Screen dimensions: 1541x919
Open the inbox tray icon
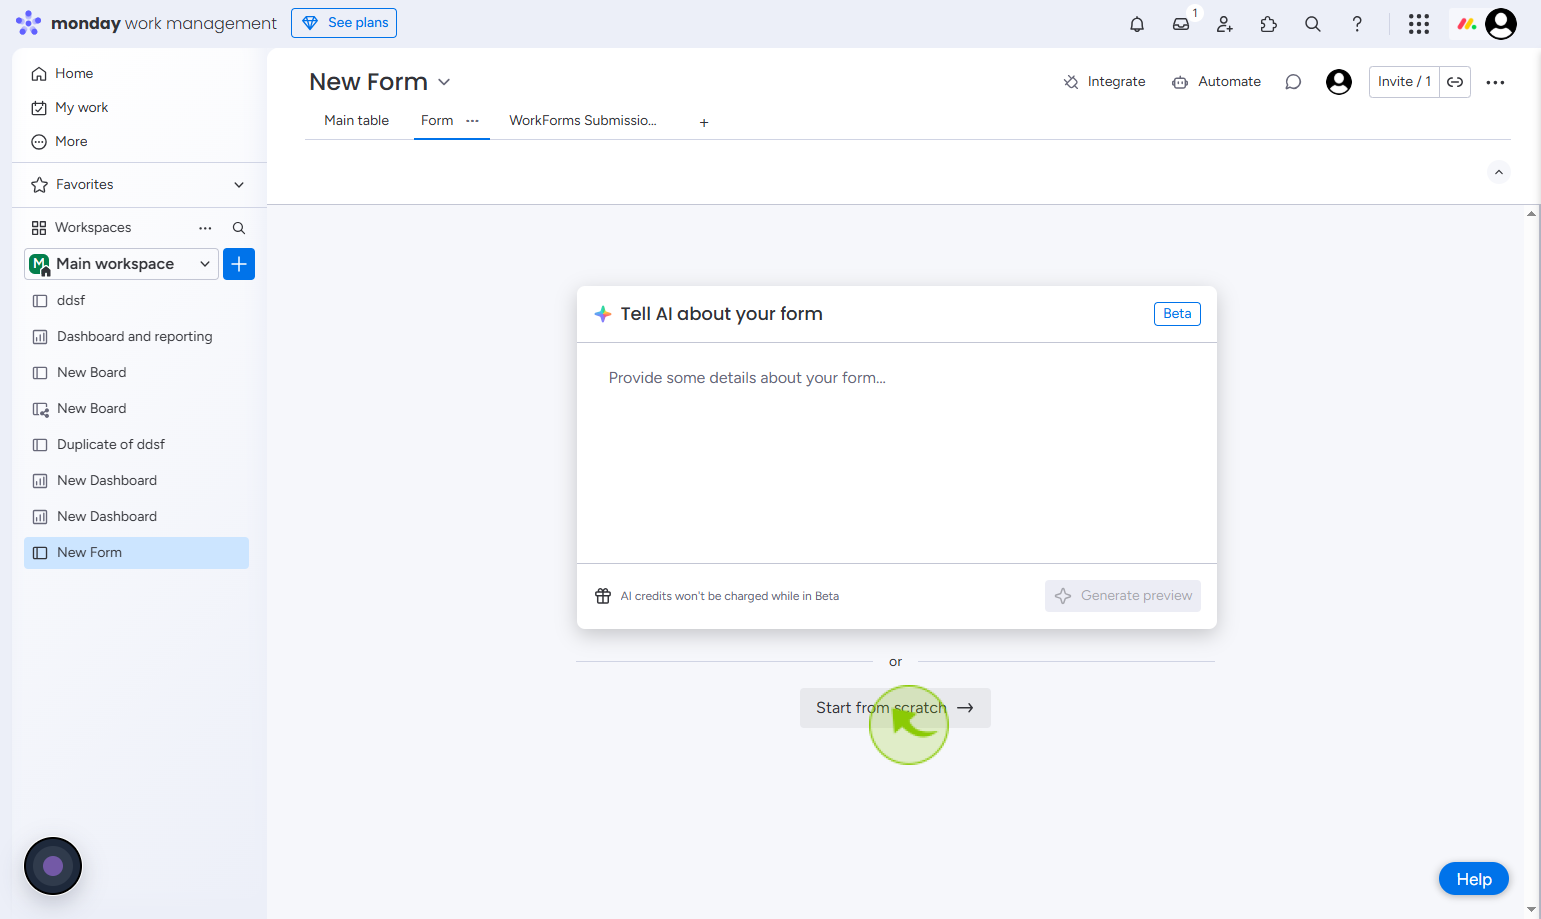click(x=1181, y=24)
